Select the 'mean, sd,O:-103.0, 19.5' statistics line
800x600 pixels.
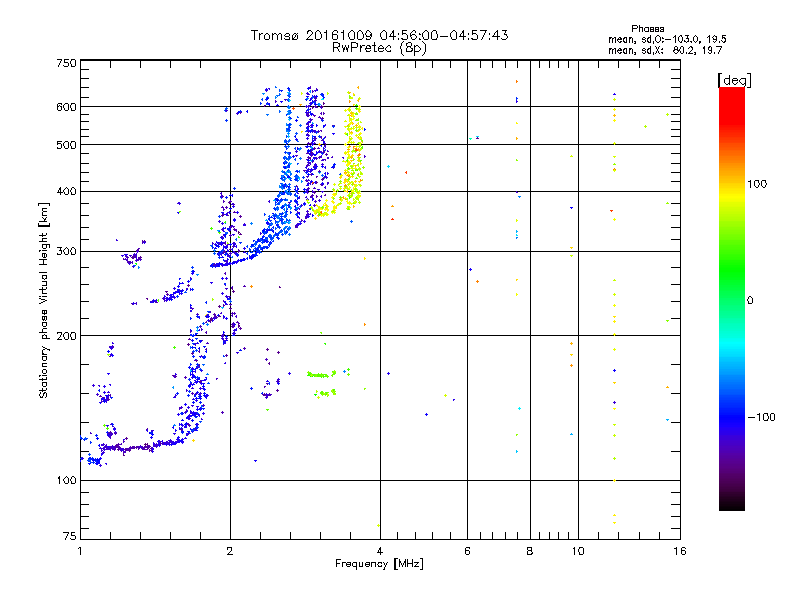coord(667,39)
